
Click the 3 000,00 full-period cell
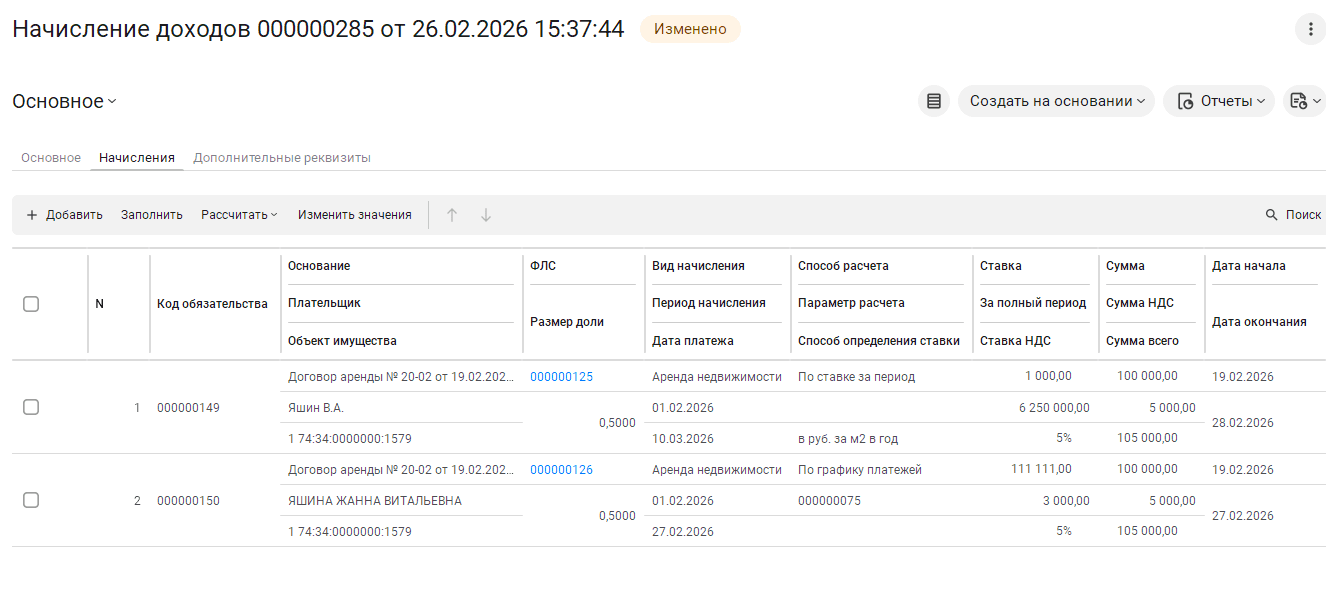pos(1066,501)
